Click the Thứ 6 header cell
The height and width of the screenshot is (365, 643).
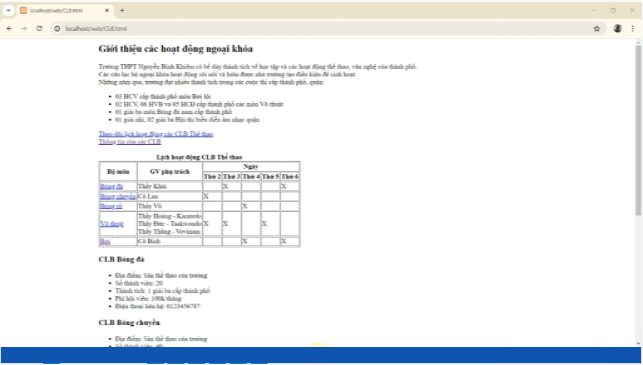(290, 176)
